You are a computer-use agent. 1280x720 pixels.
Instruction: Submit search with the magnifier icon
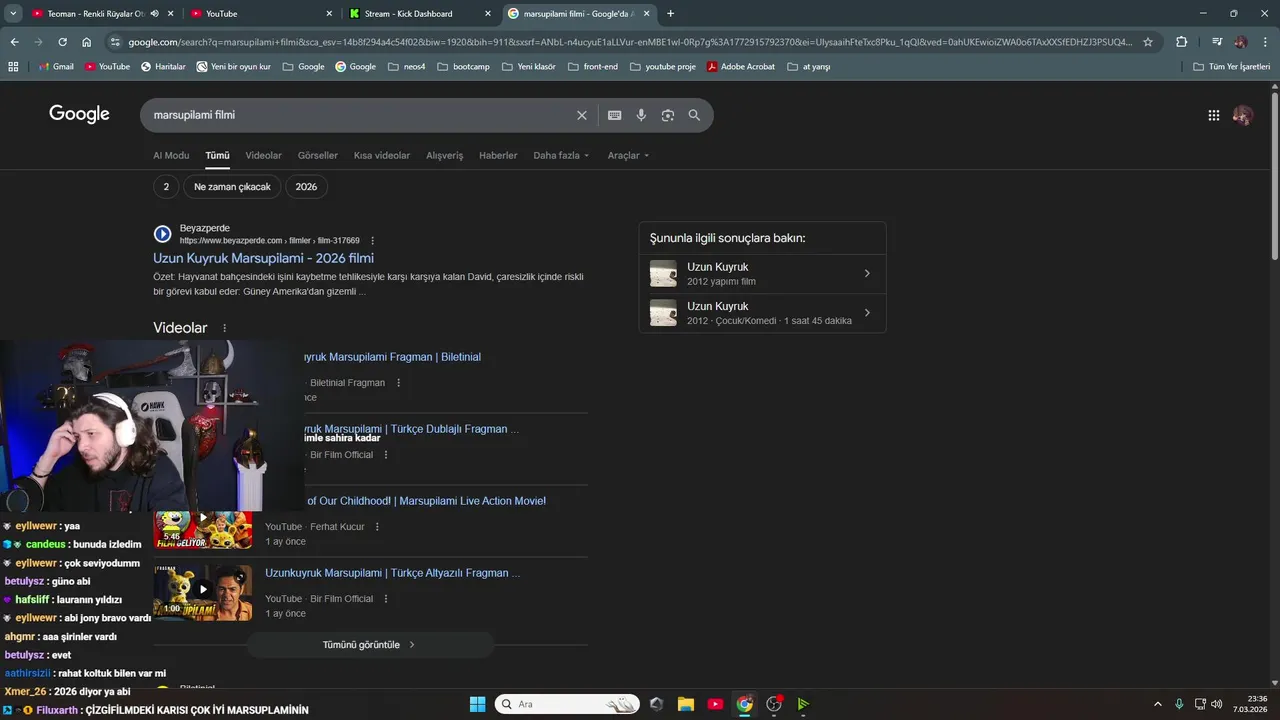click(x=694, y=115)
